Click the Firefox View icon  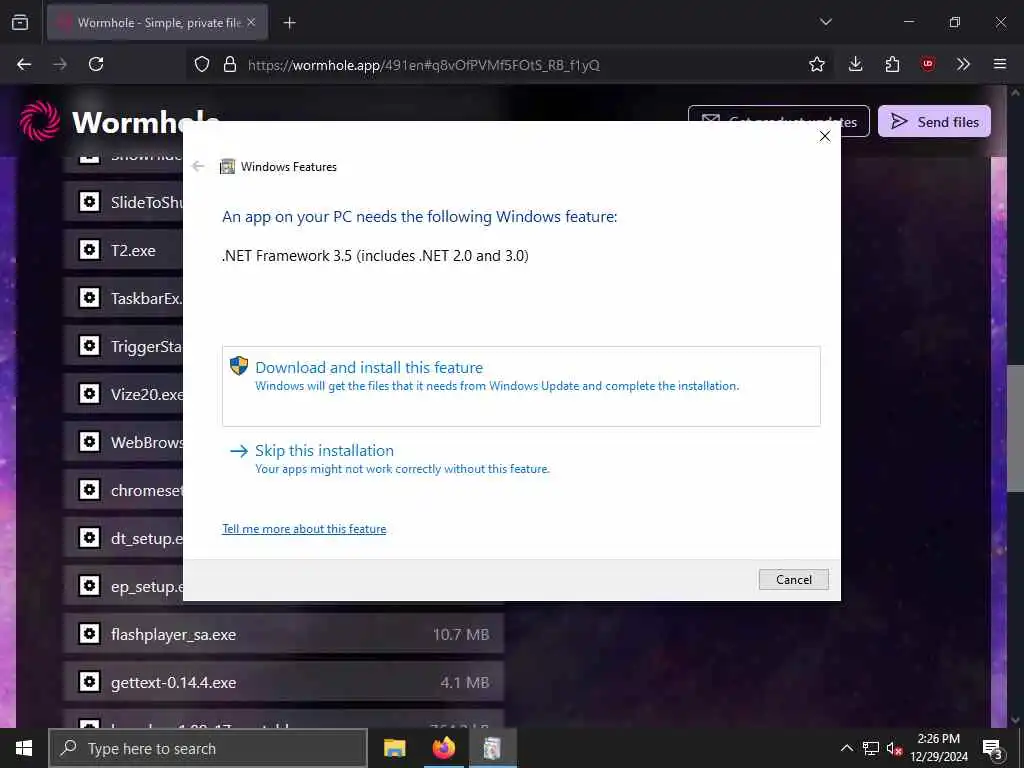point(20,22)
